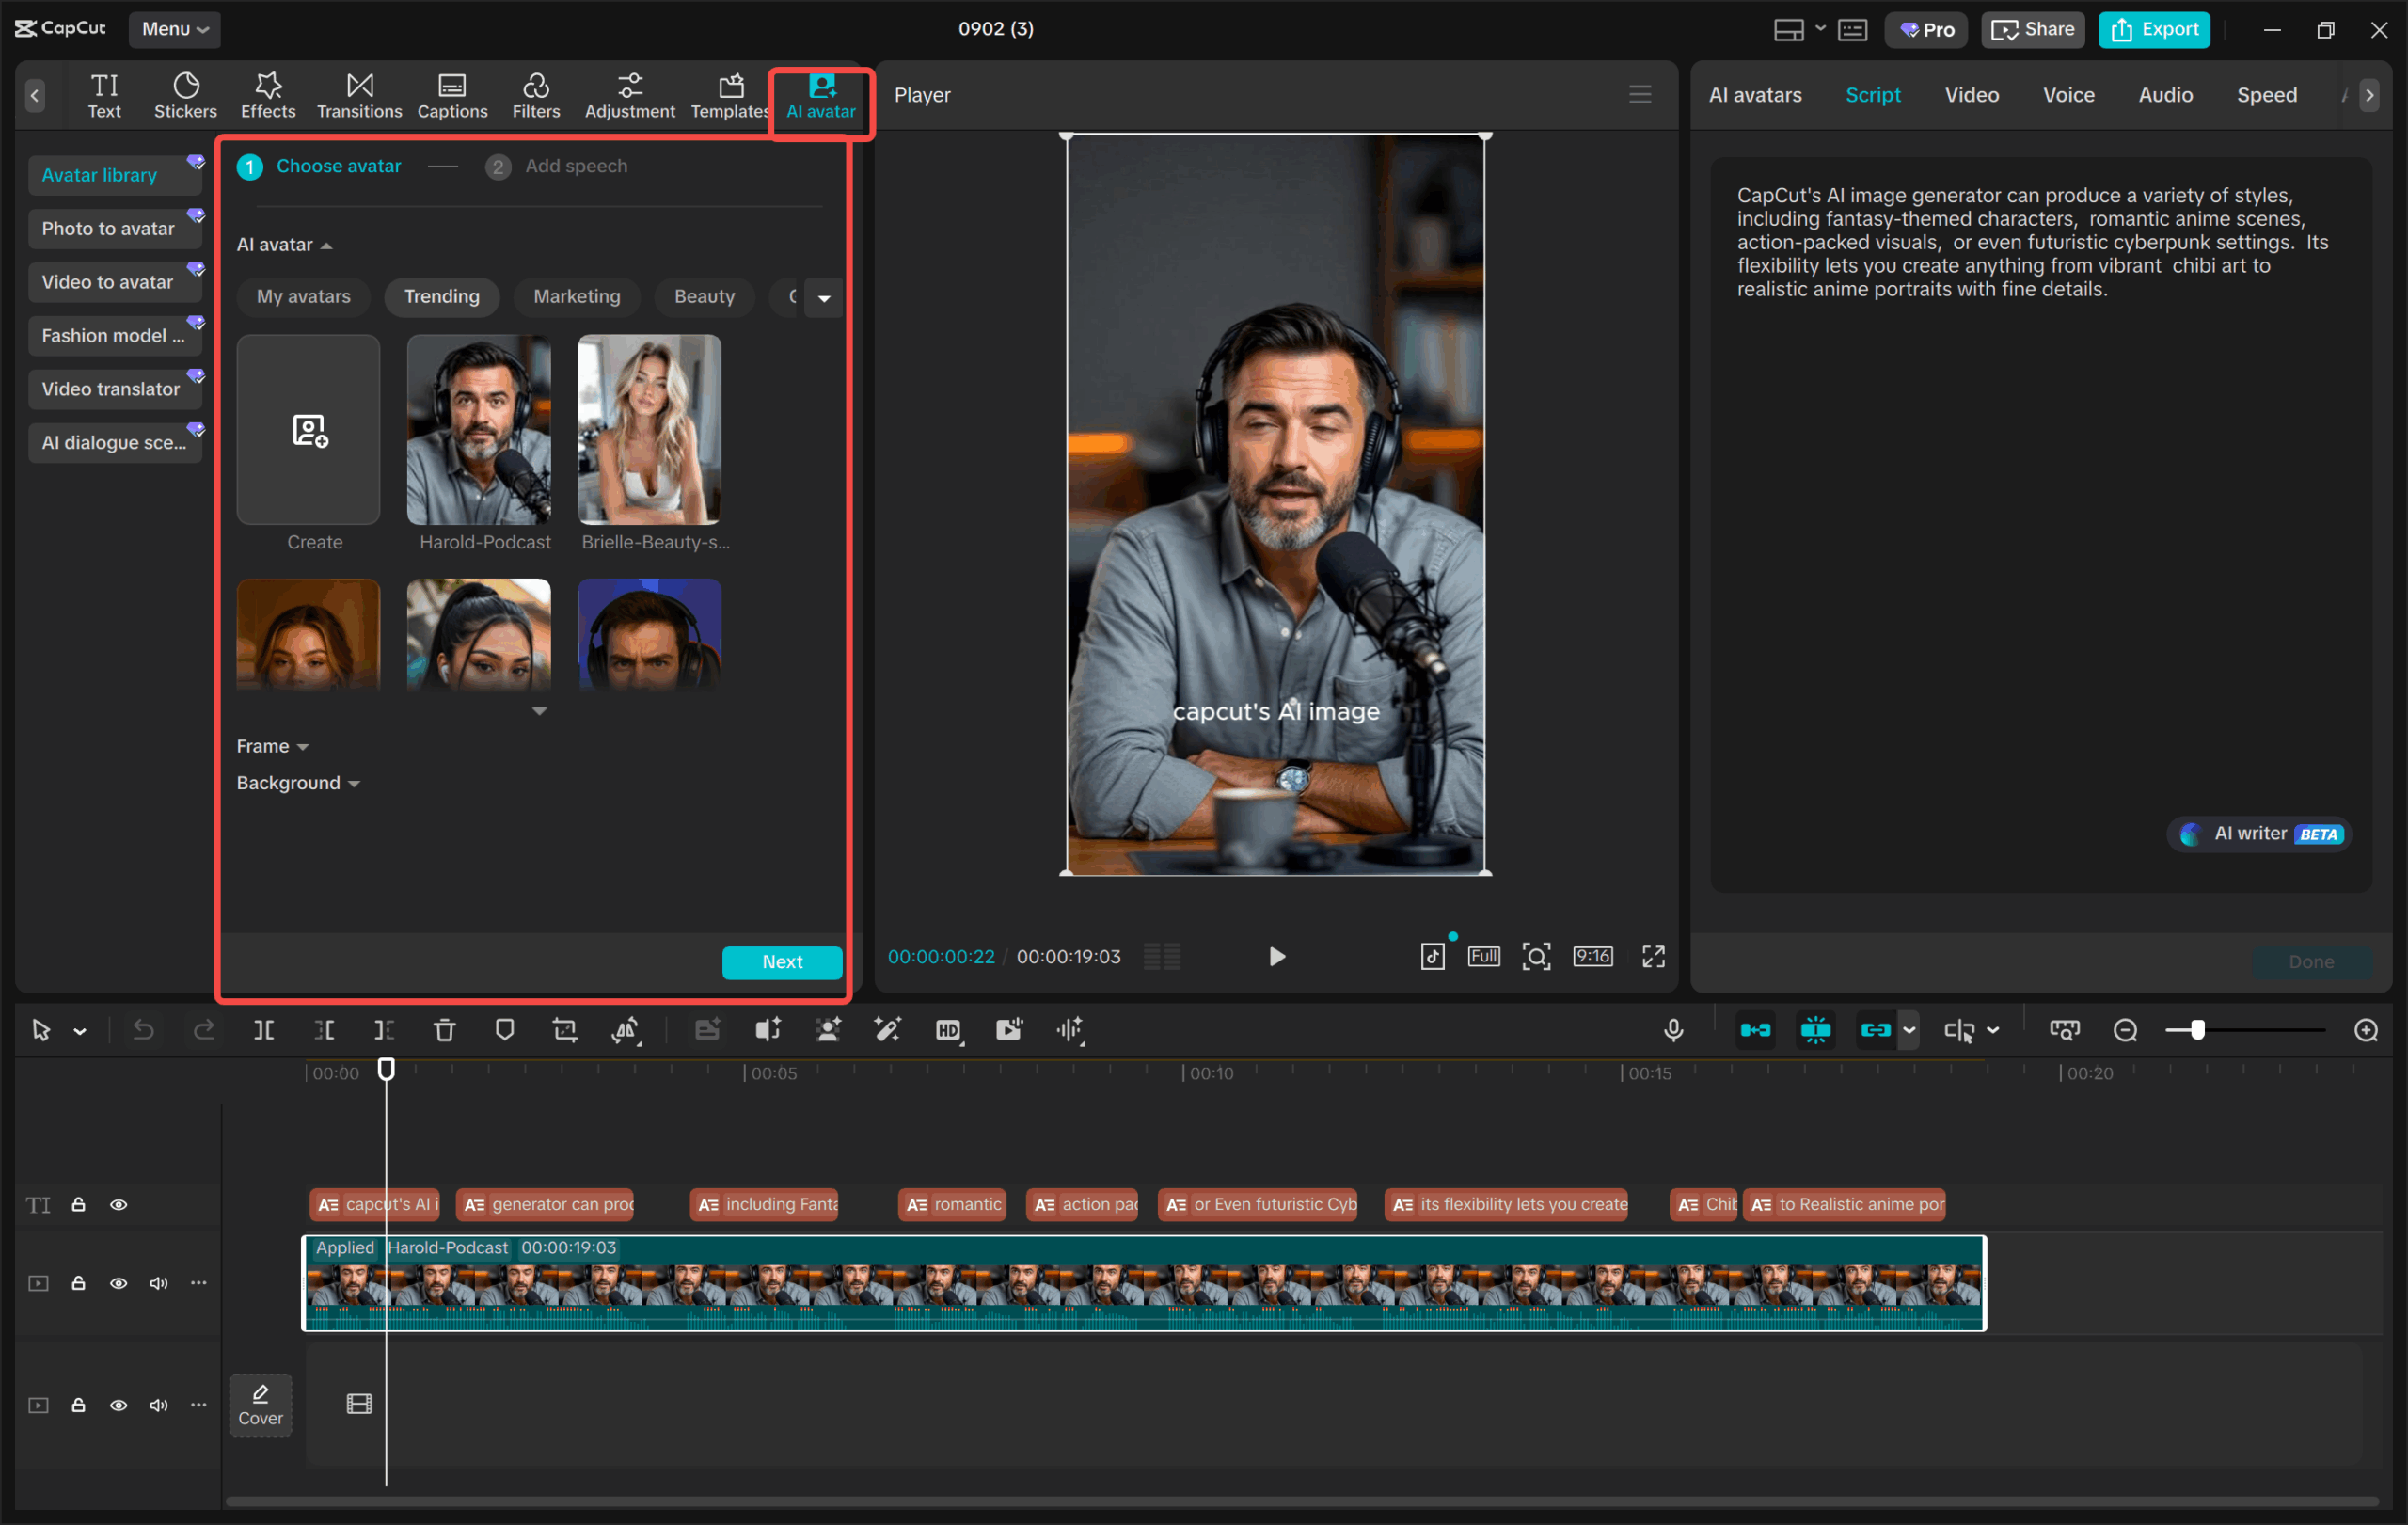The width and height of the screenshot is (2408, 1525).
Task: Switch to the Voice tab
Action: (2068, 95)
